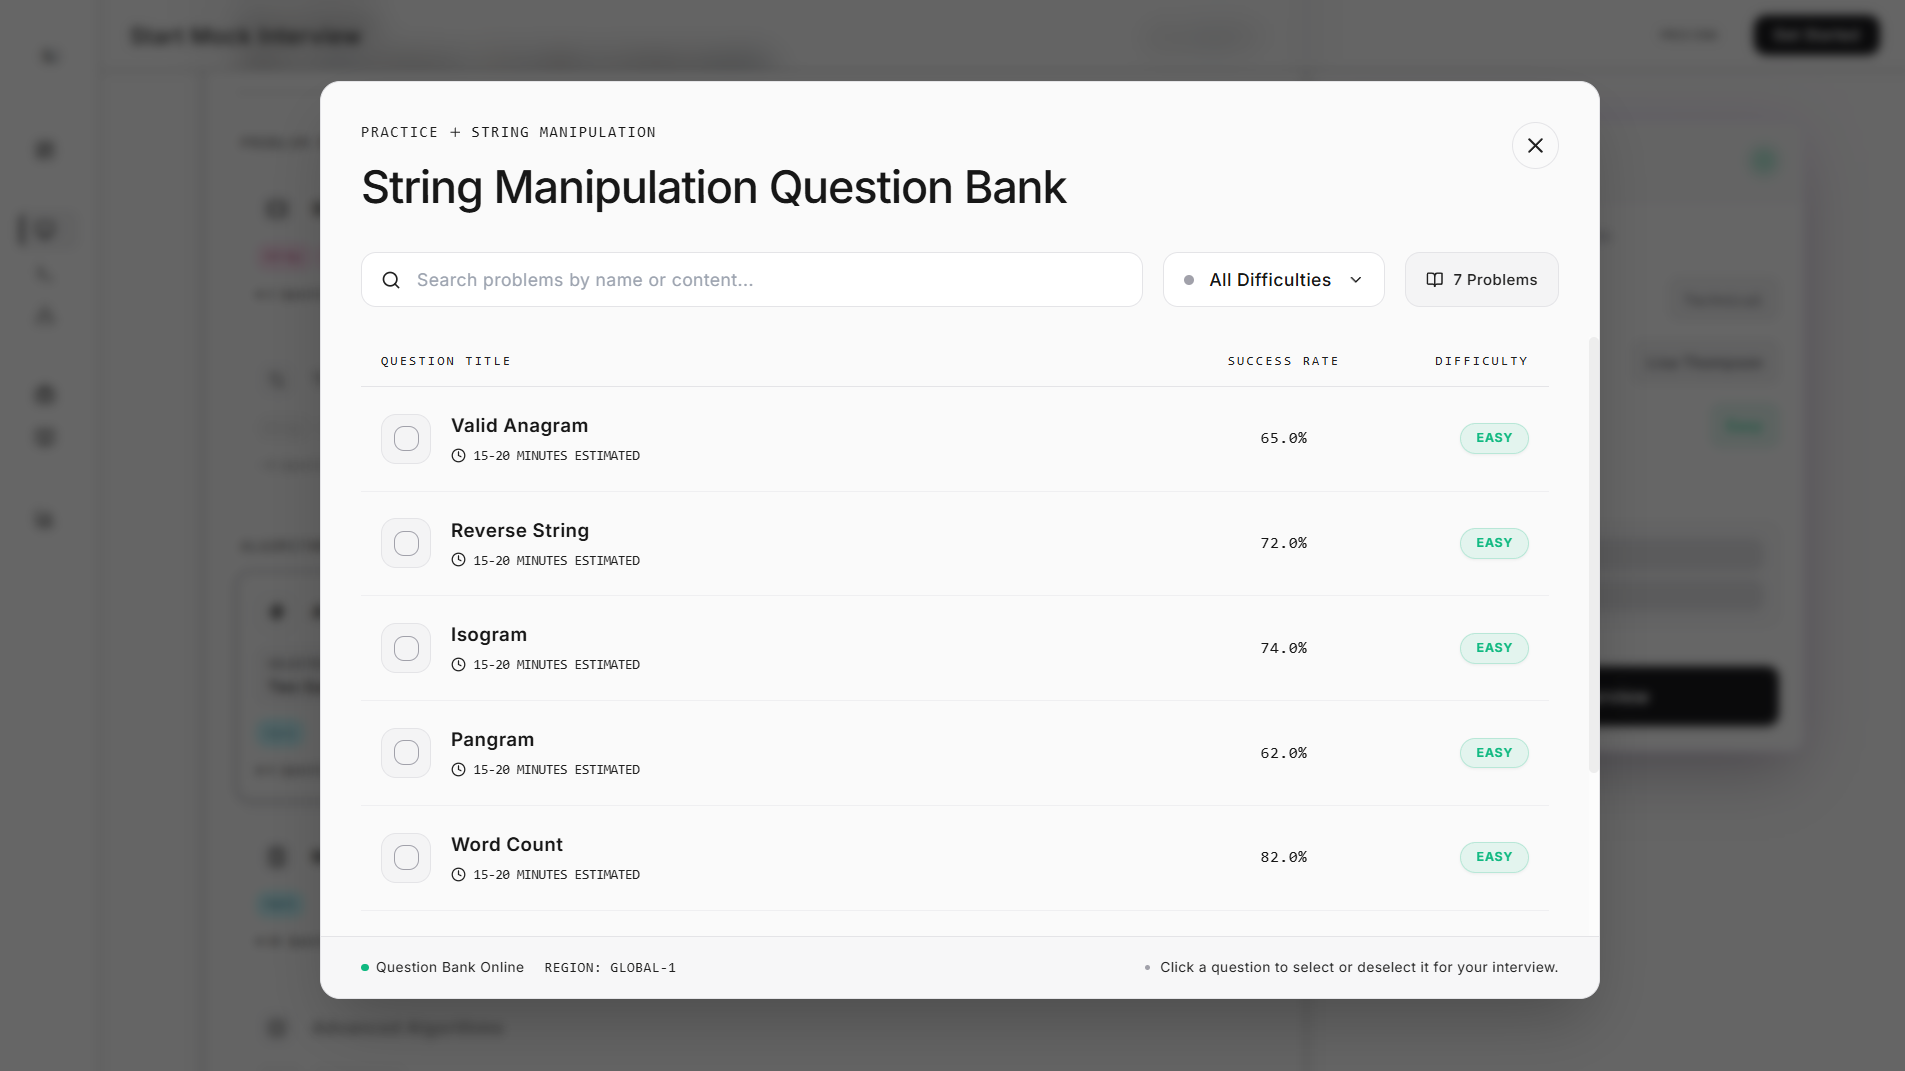Select the Valid Anagram checkbox
The height and width of the screenshot is (1071, 1905).
click(406, 439)
